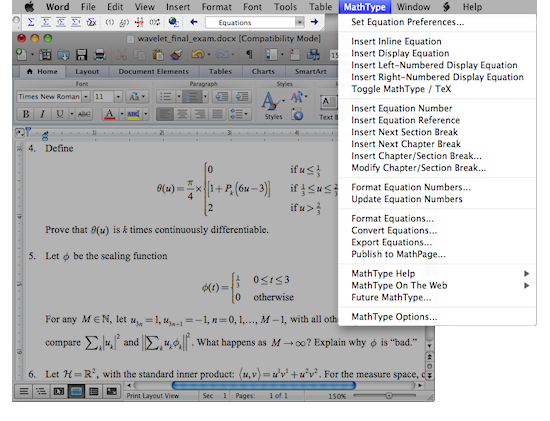Insert equation number (1) toolbar icon

pos(110,22)
